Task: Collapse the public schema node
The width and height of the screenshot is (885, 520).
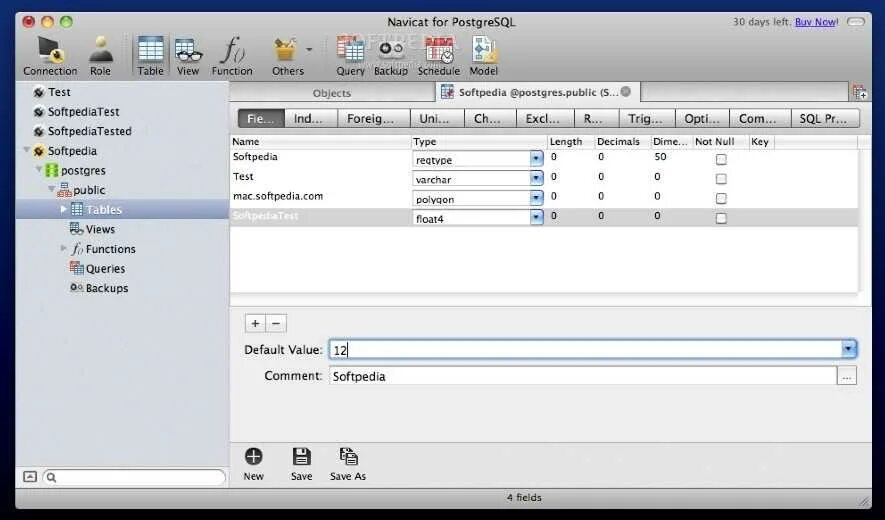Action: 51,189
